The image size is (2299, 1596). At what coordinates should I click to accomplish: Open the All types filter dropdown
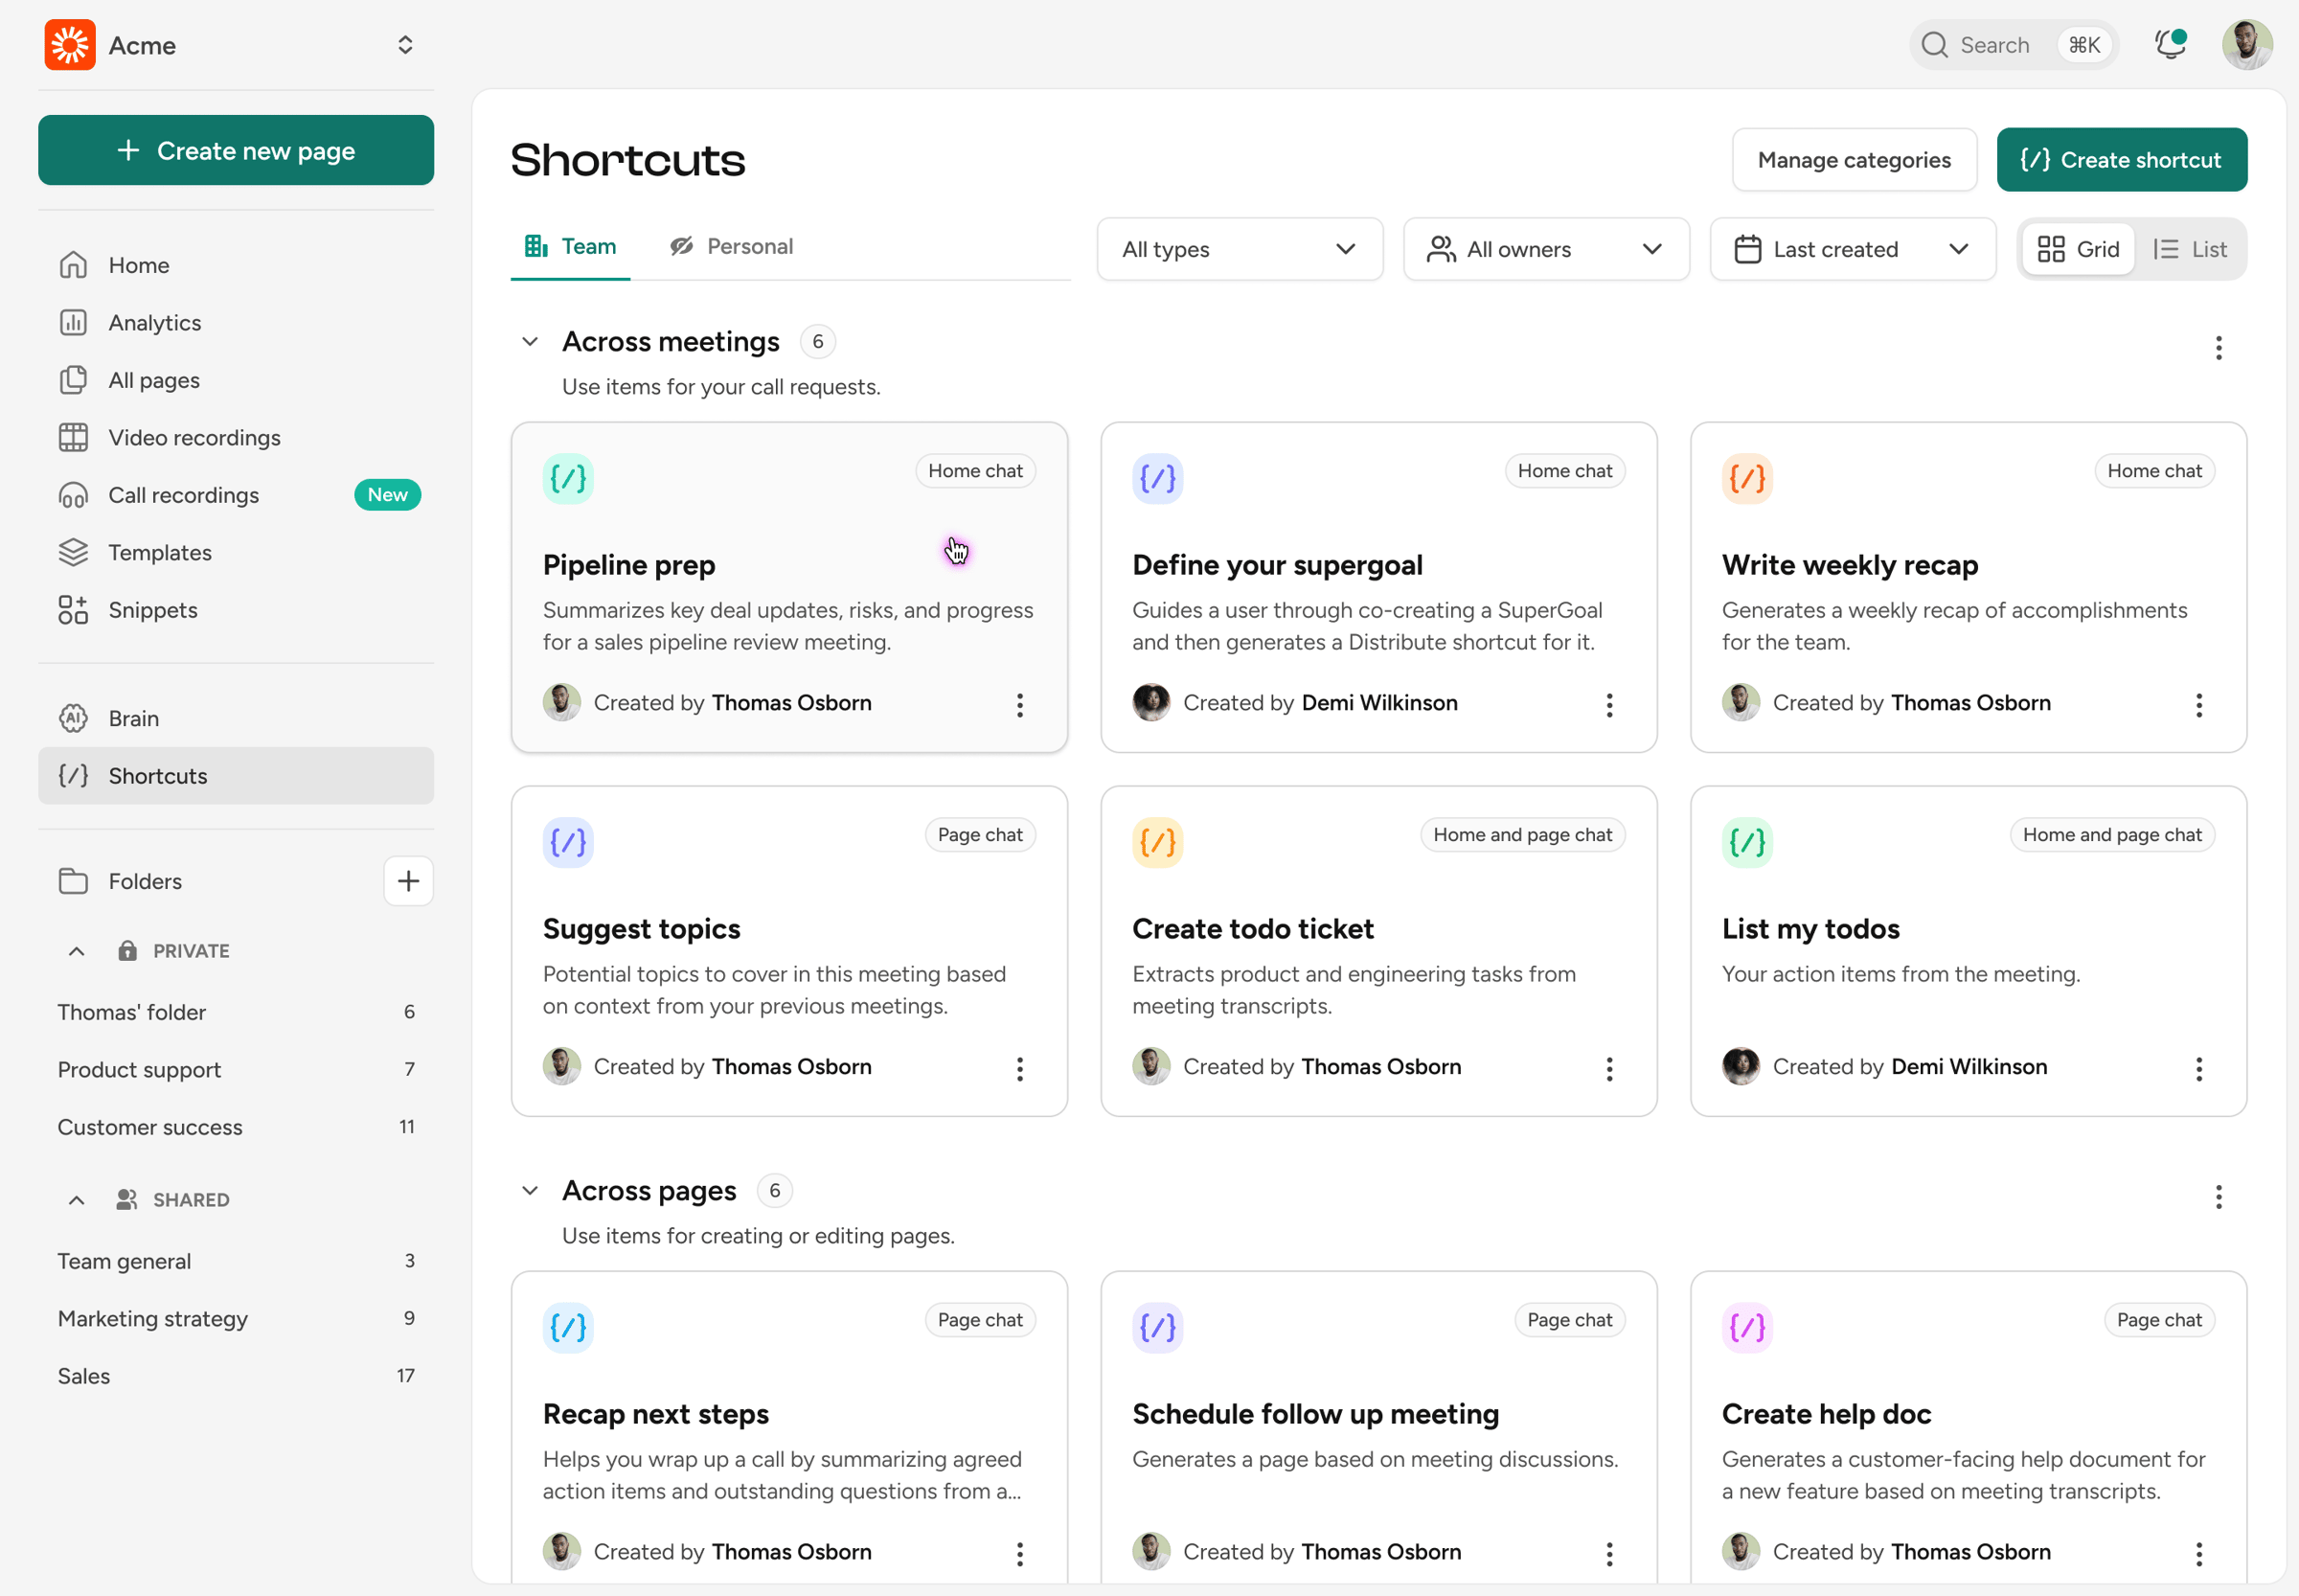pos(1239,249)
